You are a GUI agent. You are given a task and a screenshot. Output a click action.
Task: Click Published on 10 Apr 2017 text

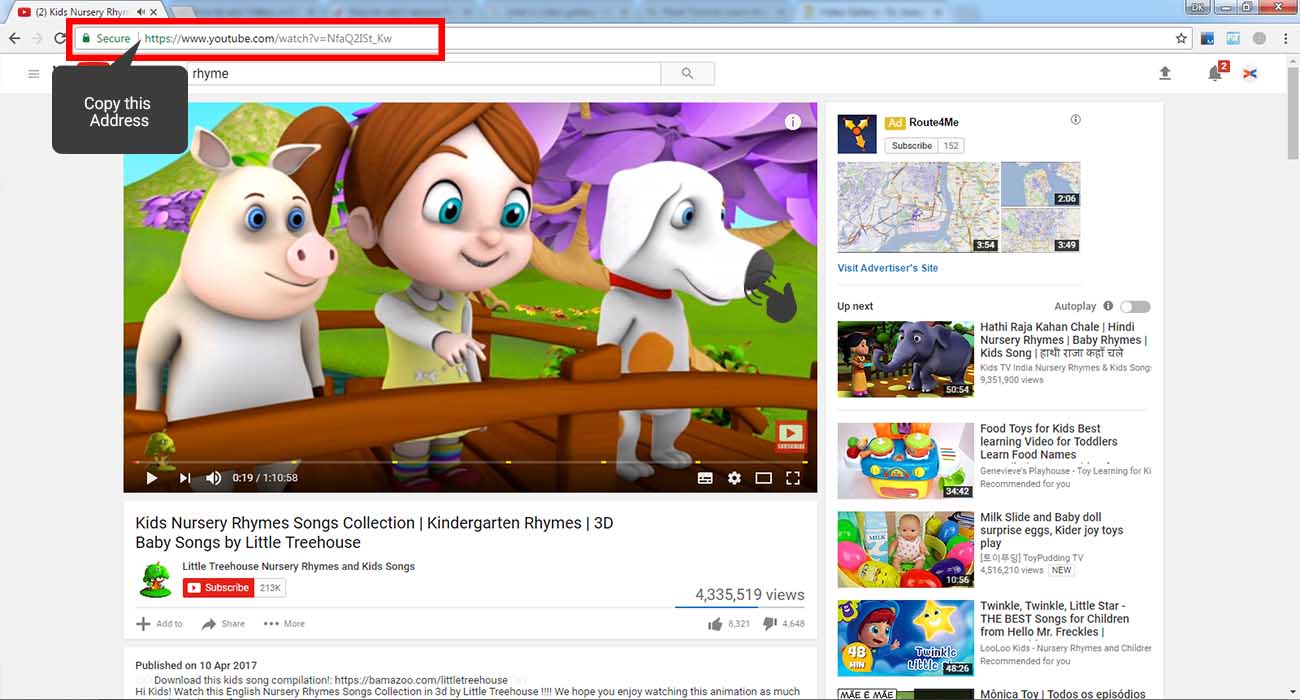(x=198, y=665)
